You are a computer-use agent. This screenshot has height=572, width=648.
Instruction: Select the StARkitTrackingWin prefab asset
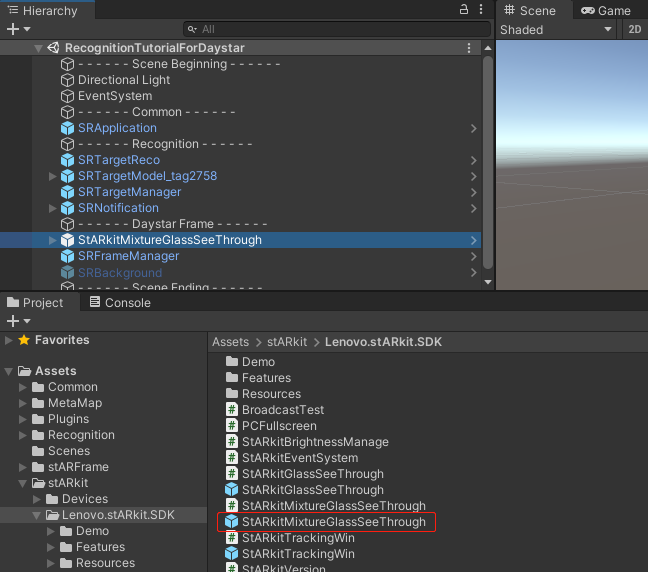[x=298, y=554]
